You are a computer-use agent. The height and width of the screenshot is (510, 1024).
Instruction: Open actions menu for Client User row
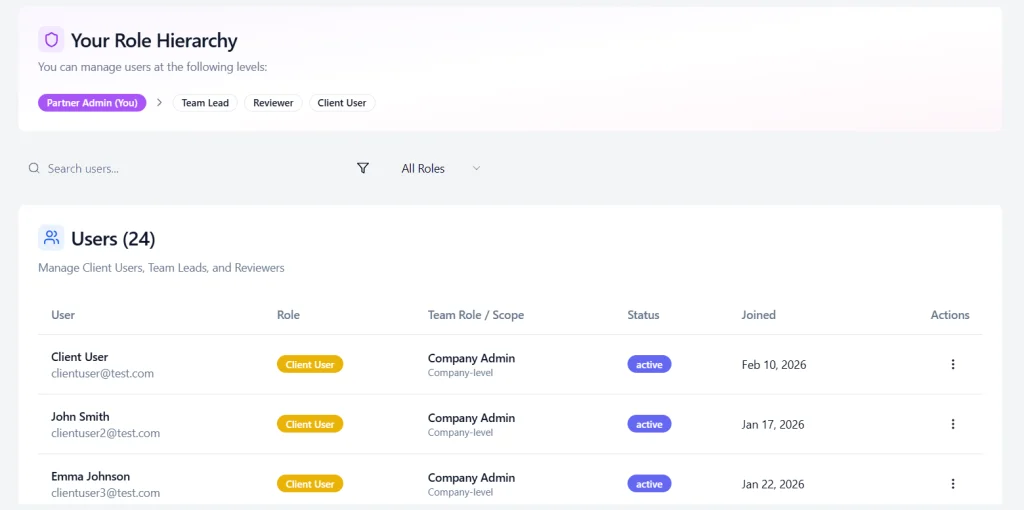coord(952,365)
